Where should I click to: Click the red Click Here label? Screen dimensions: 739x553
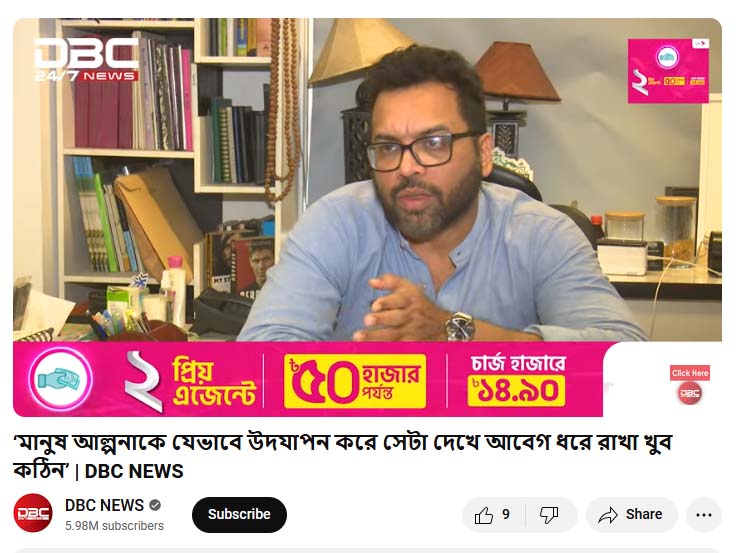click(x=690, y=373)
